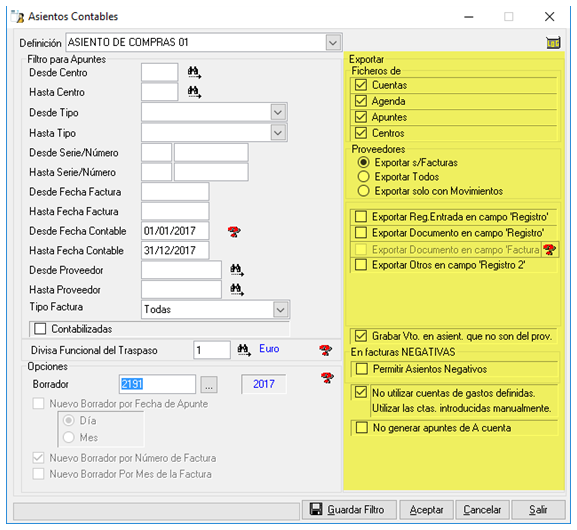Enable the Contabilizadas checkbox
This screenshot has width=577, height=530.
tap(40, 329)
